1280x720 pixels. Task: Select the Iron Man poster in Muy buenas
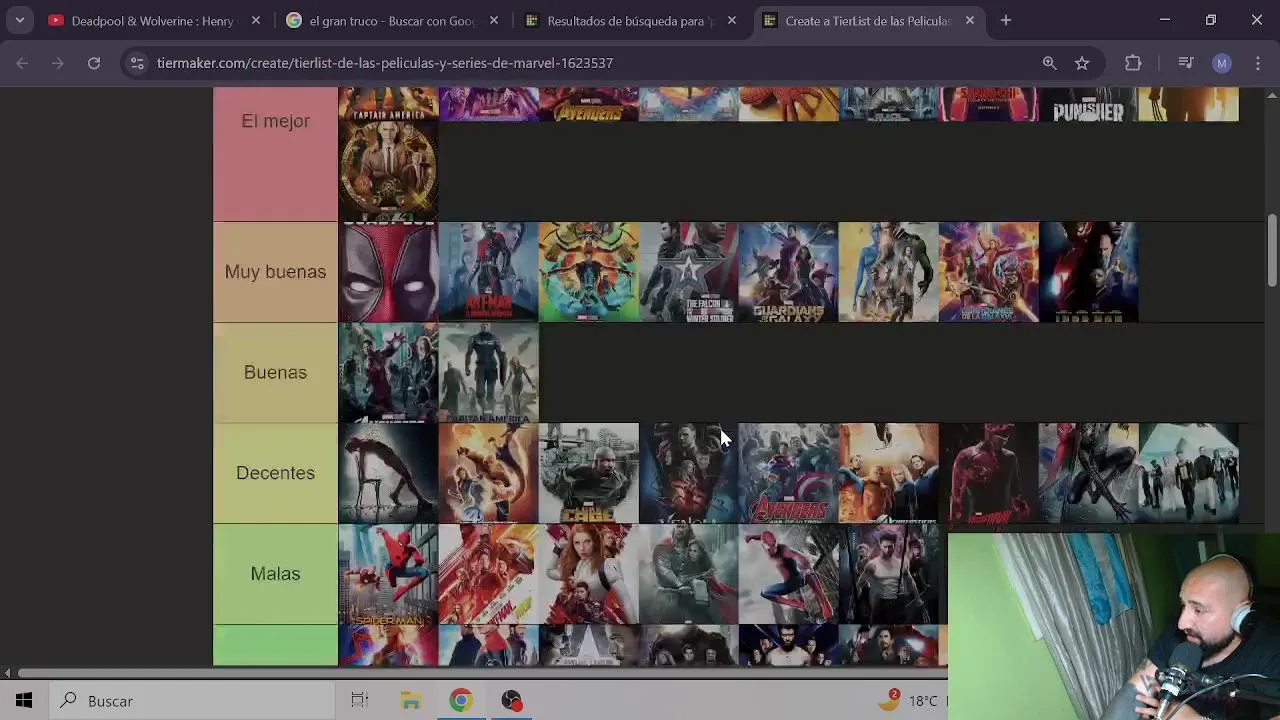pos(1088,272)
